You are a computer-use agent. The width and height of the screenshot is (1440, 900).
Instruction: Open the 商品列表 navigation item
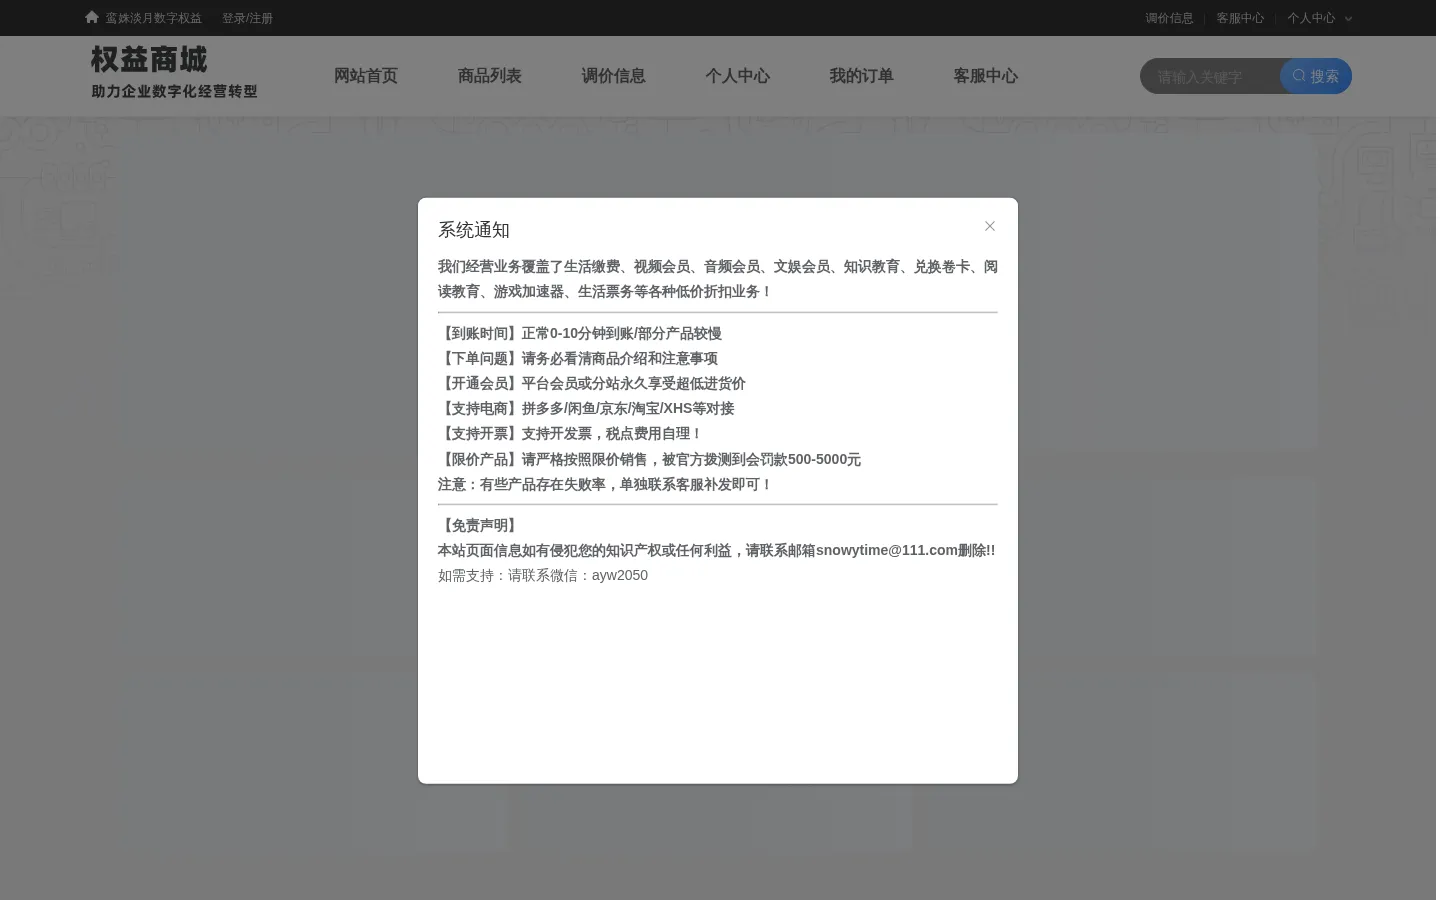490,76
